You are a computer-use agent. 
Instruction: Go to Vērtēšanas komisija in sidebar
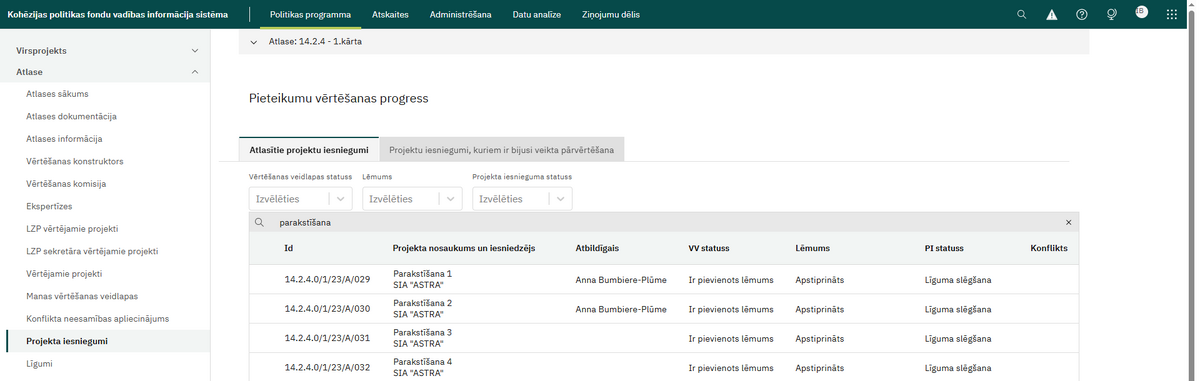(66, 184)
